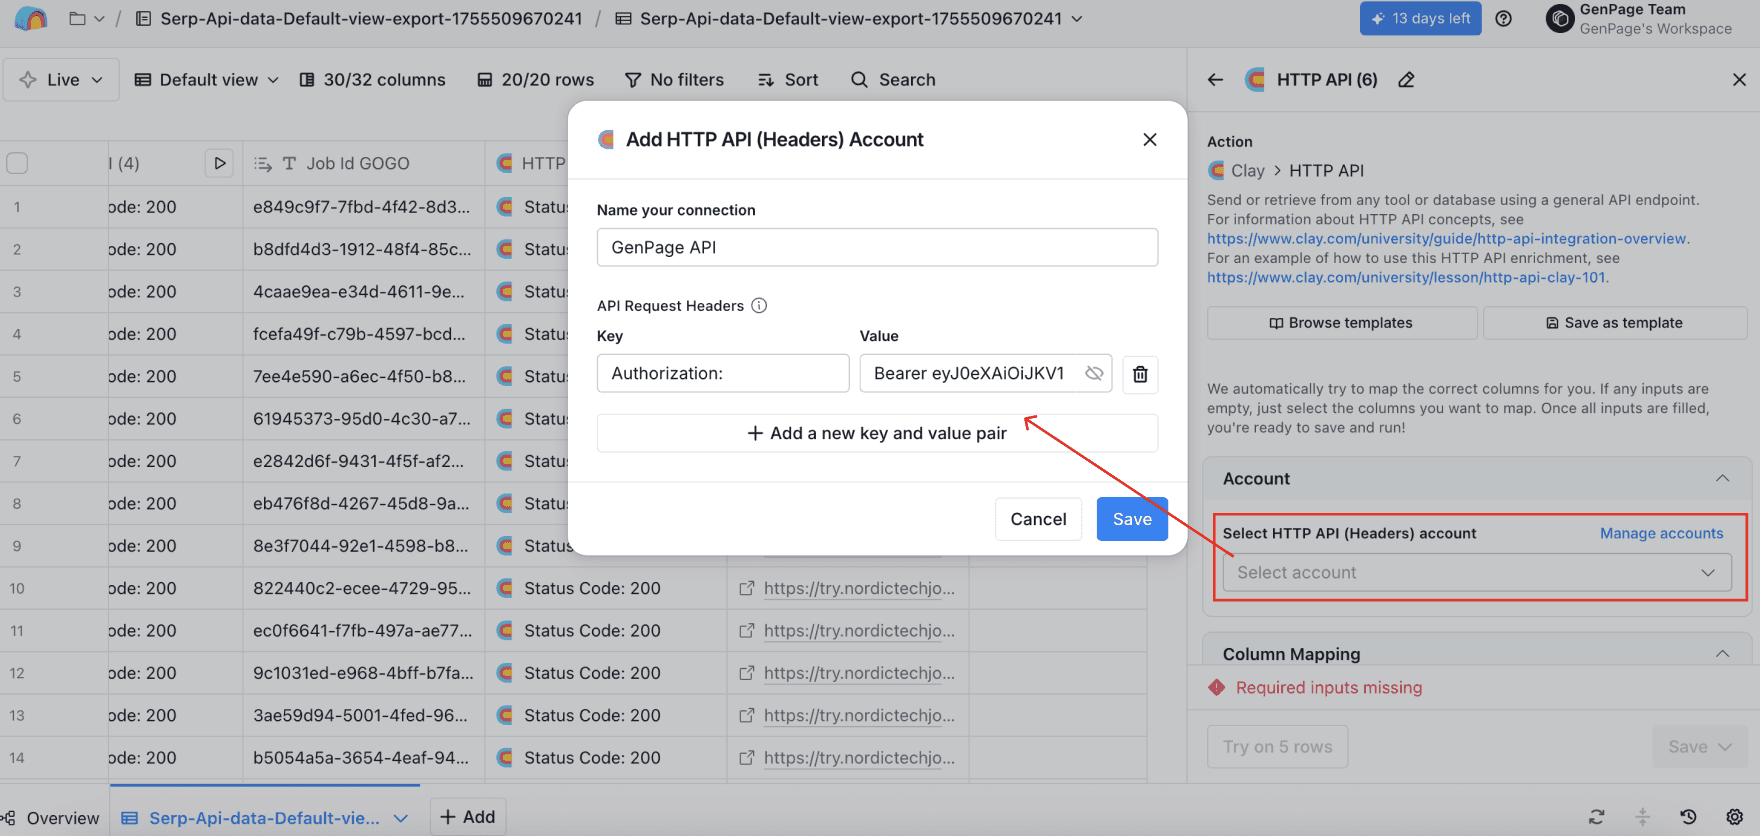Toggle visibility of the Bearer token value
This screenshot has width=1760, height=836.
(x=1094, y=373)
